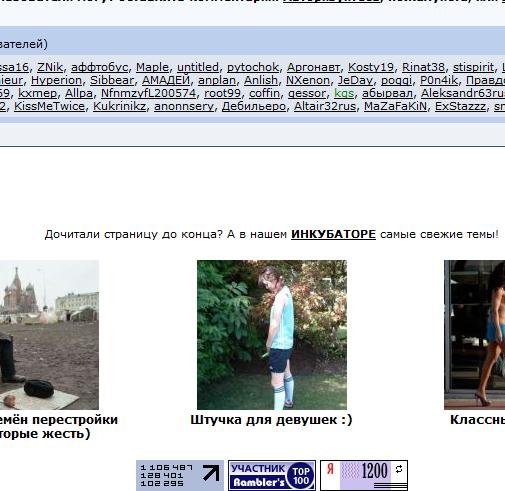Image resolution: width=505 pixels, height=491 pixels.
Task: Open the Maple user profile
Action: coord(153,67)
